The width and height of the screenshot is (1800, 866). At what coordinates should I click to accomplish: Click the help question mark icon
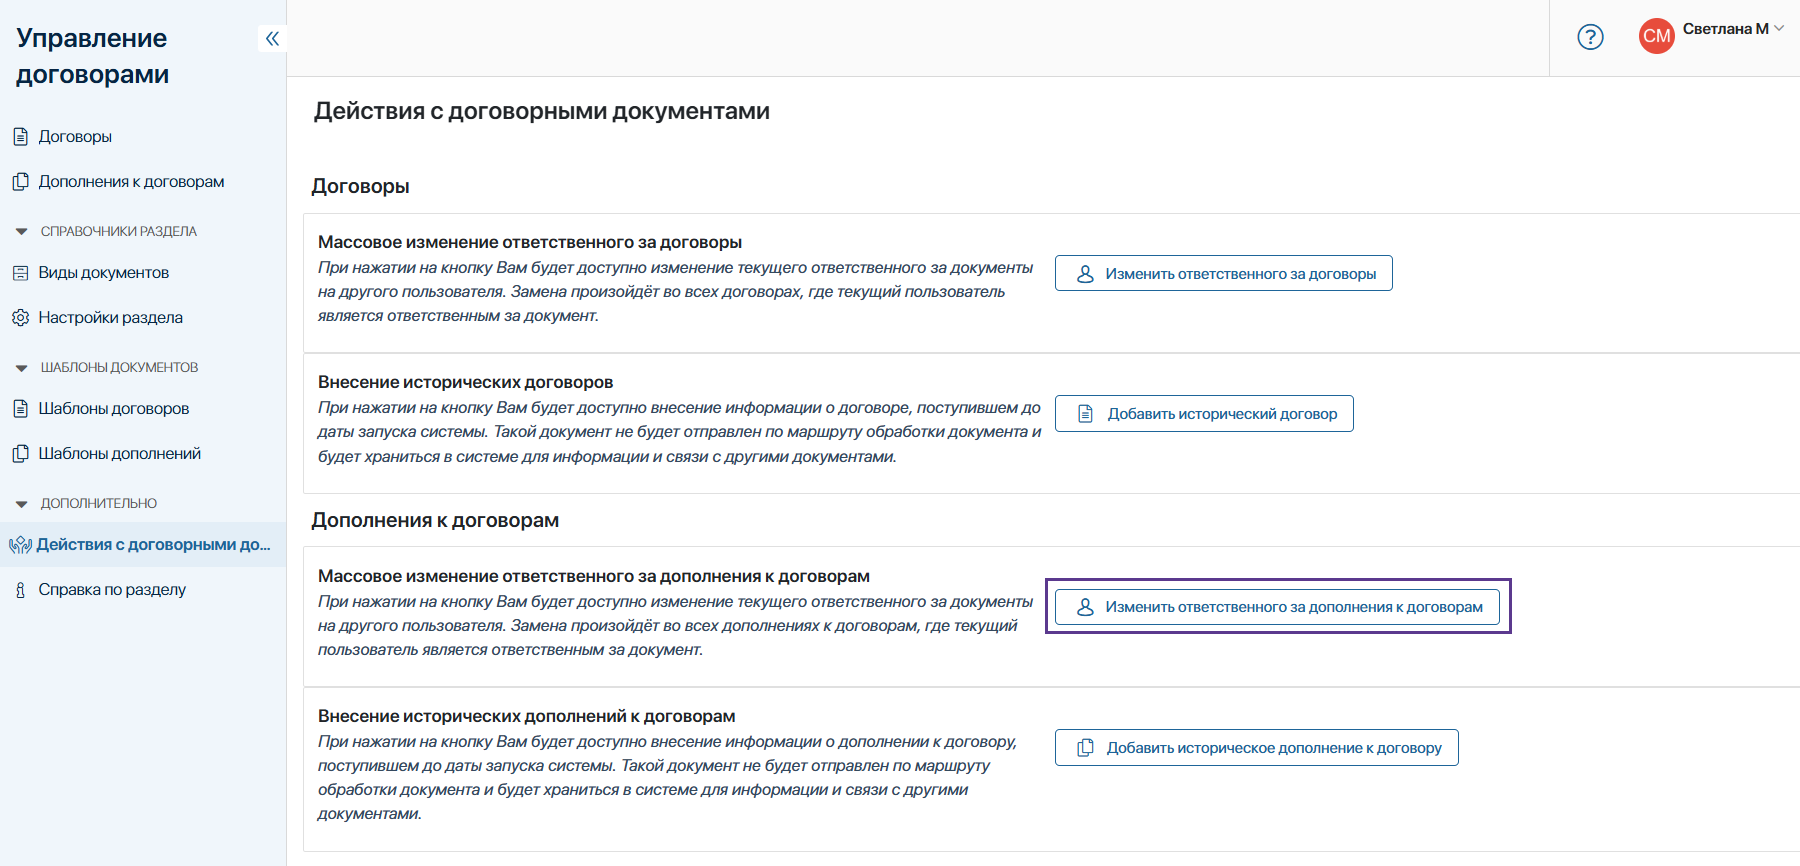pyautogui.click(x=1590, y=37)
